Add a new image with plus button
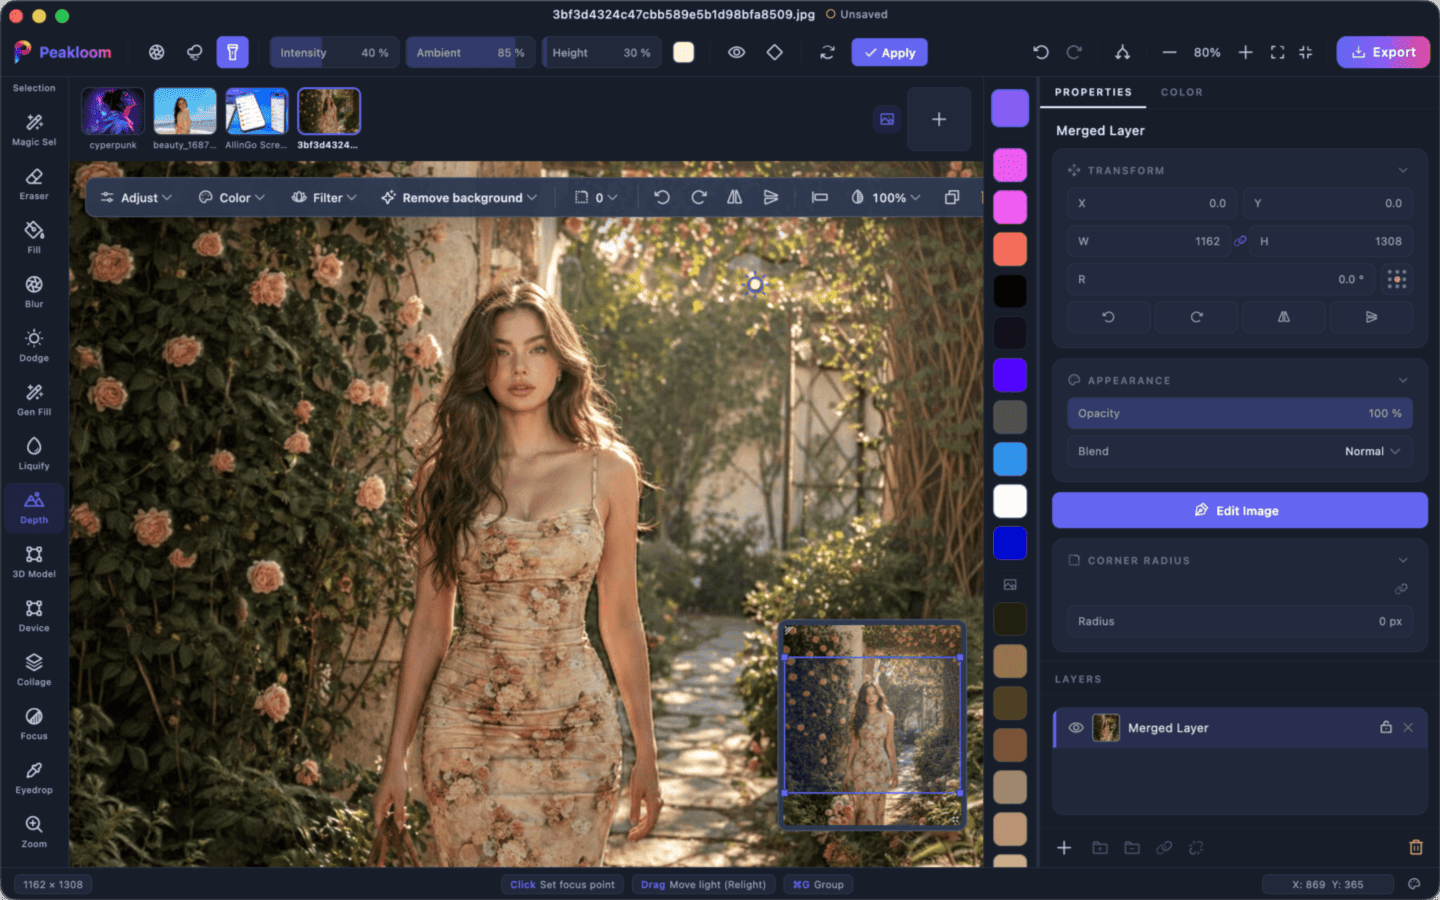 pos(938,119)
